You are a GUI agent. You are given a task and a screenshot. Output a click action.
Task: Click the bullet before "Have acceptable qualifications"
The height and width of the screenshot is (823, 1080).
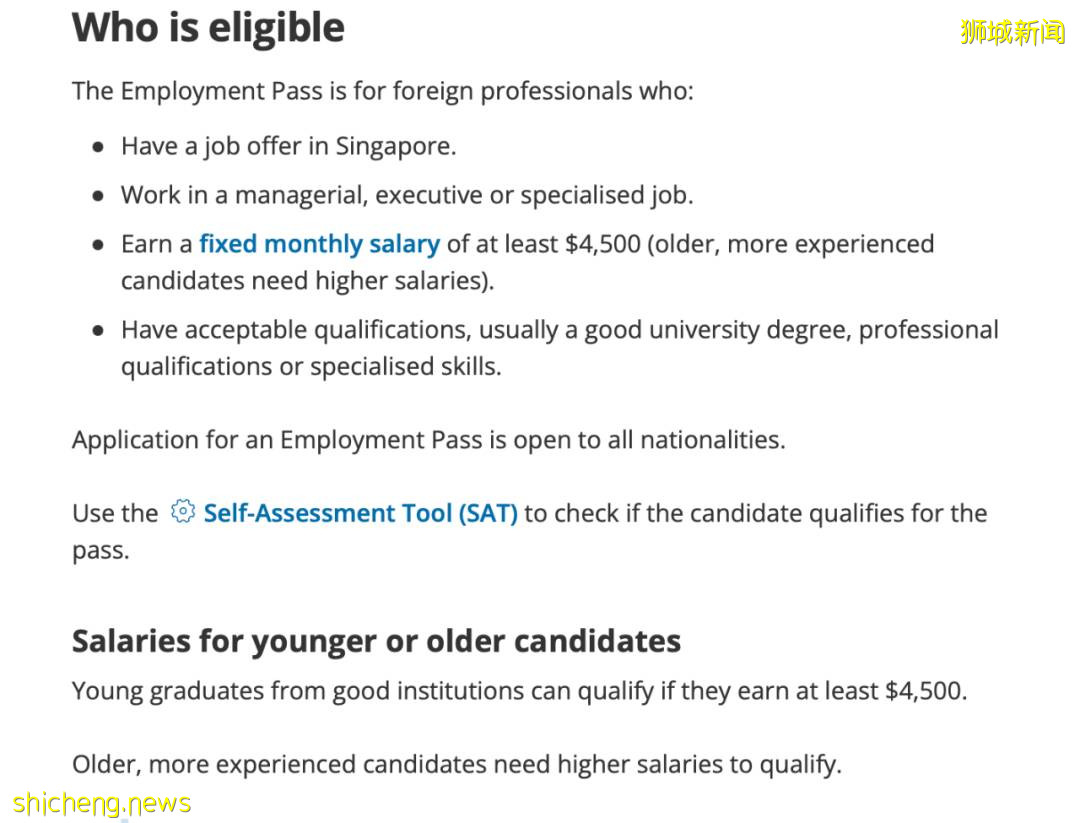[97, 331]
